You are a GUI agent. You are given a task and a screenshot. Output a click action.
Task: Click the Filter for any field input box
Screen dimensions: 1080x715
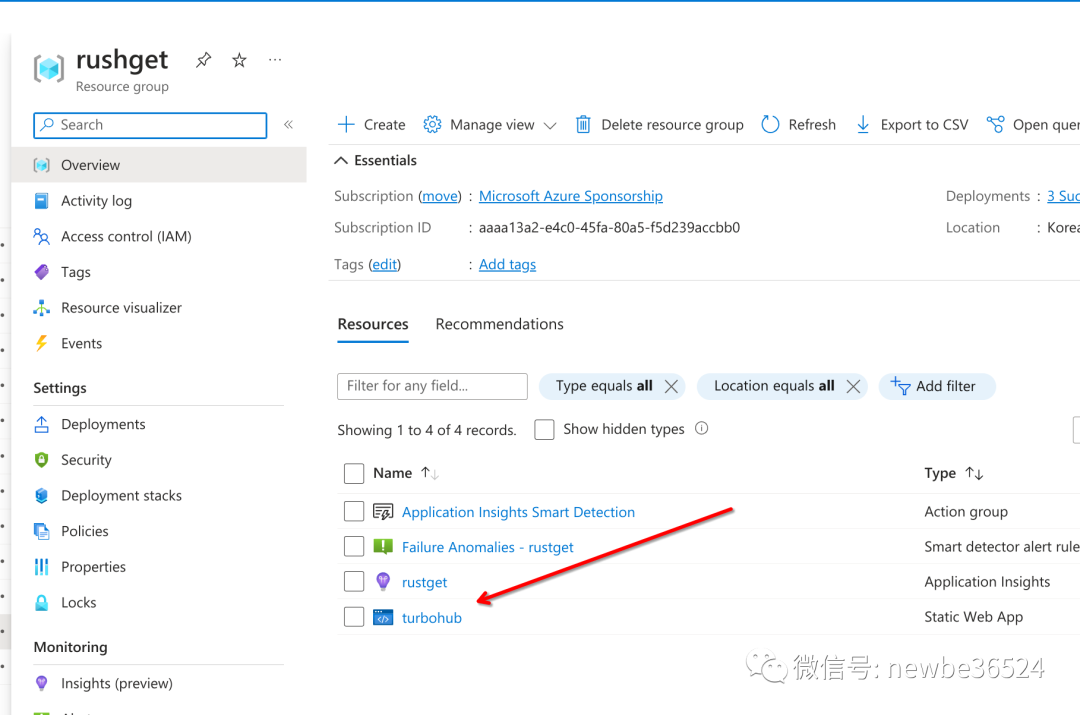pyautogui.click(x=432, y=386)
